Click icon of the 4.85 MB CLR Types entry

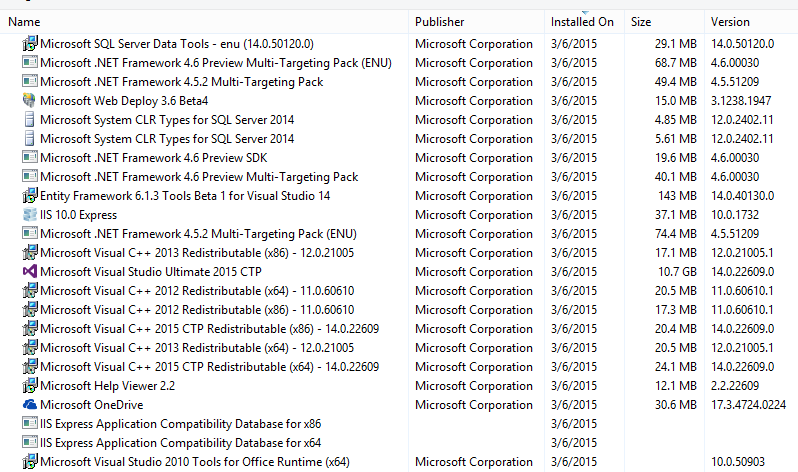[x=30, y=120]
